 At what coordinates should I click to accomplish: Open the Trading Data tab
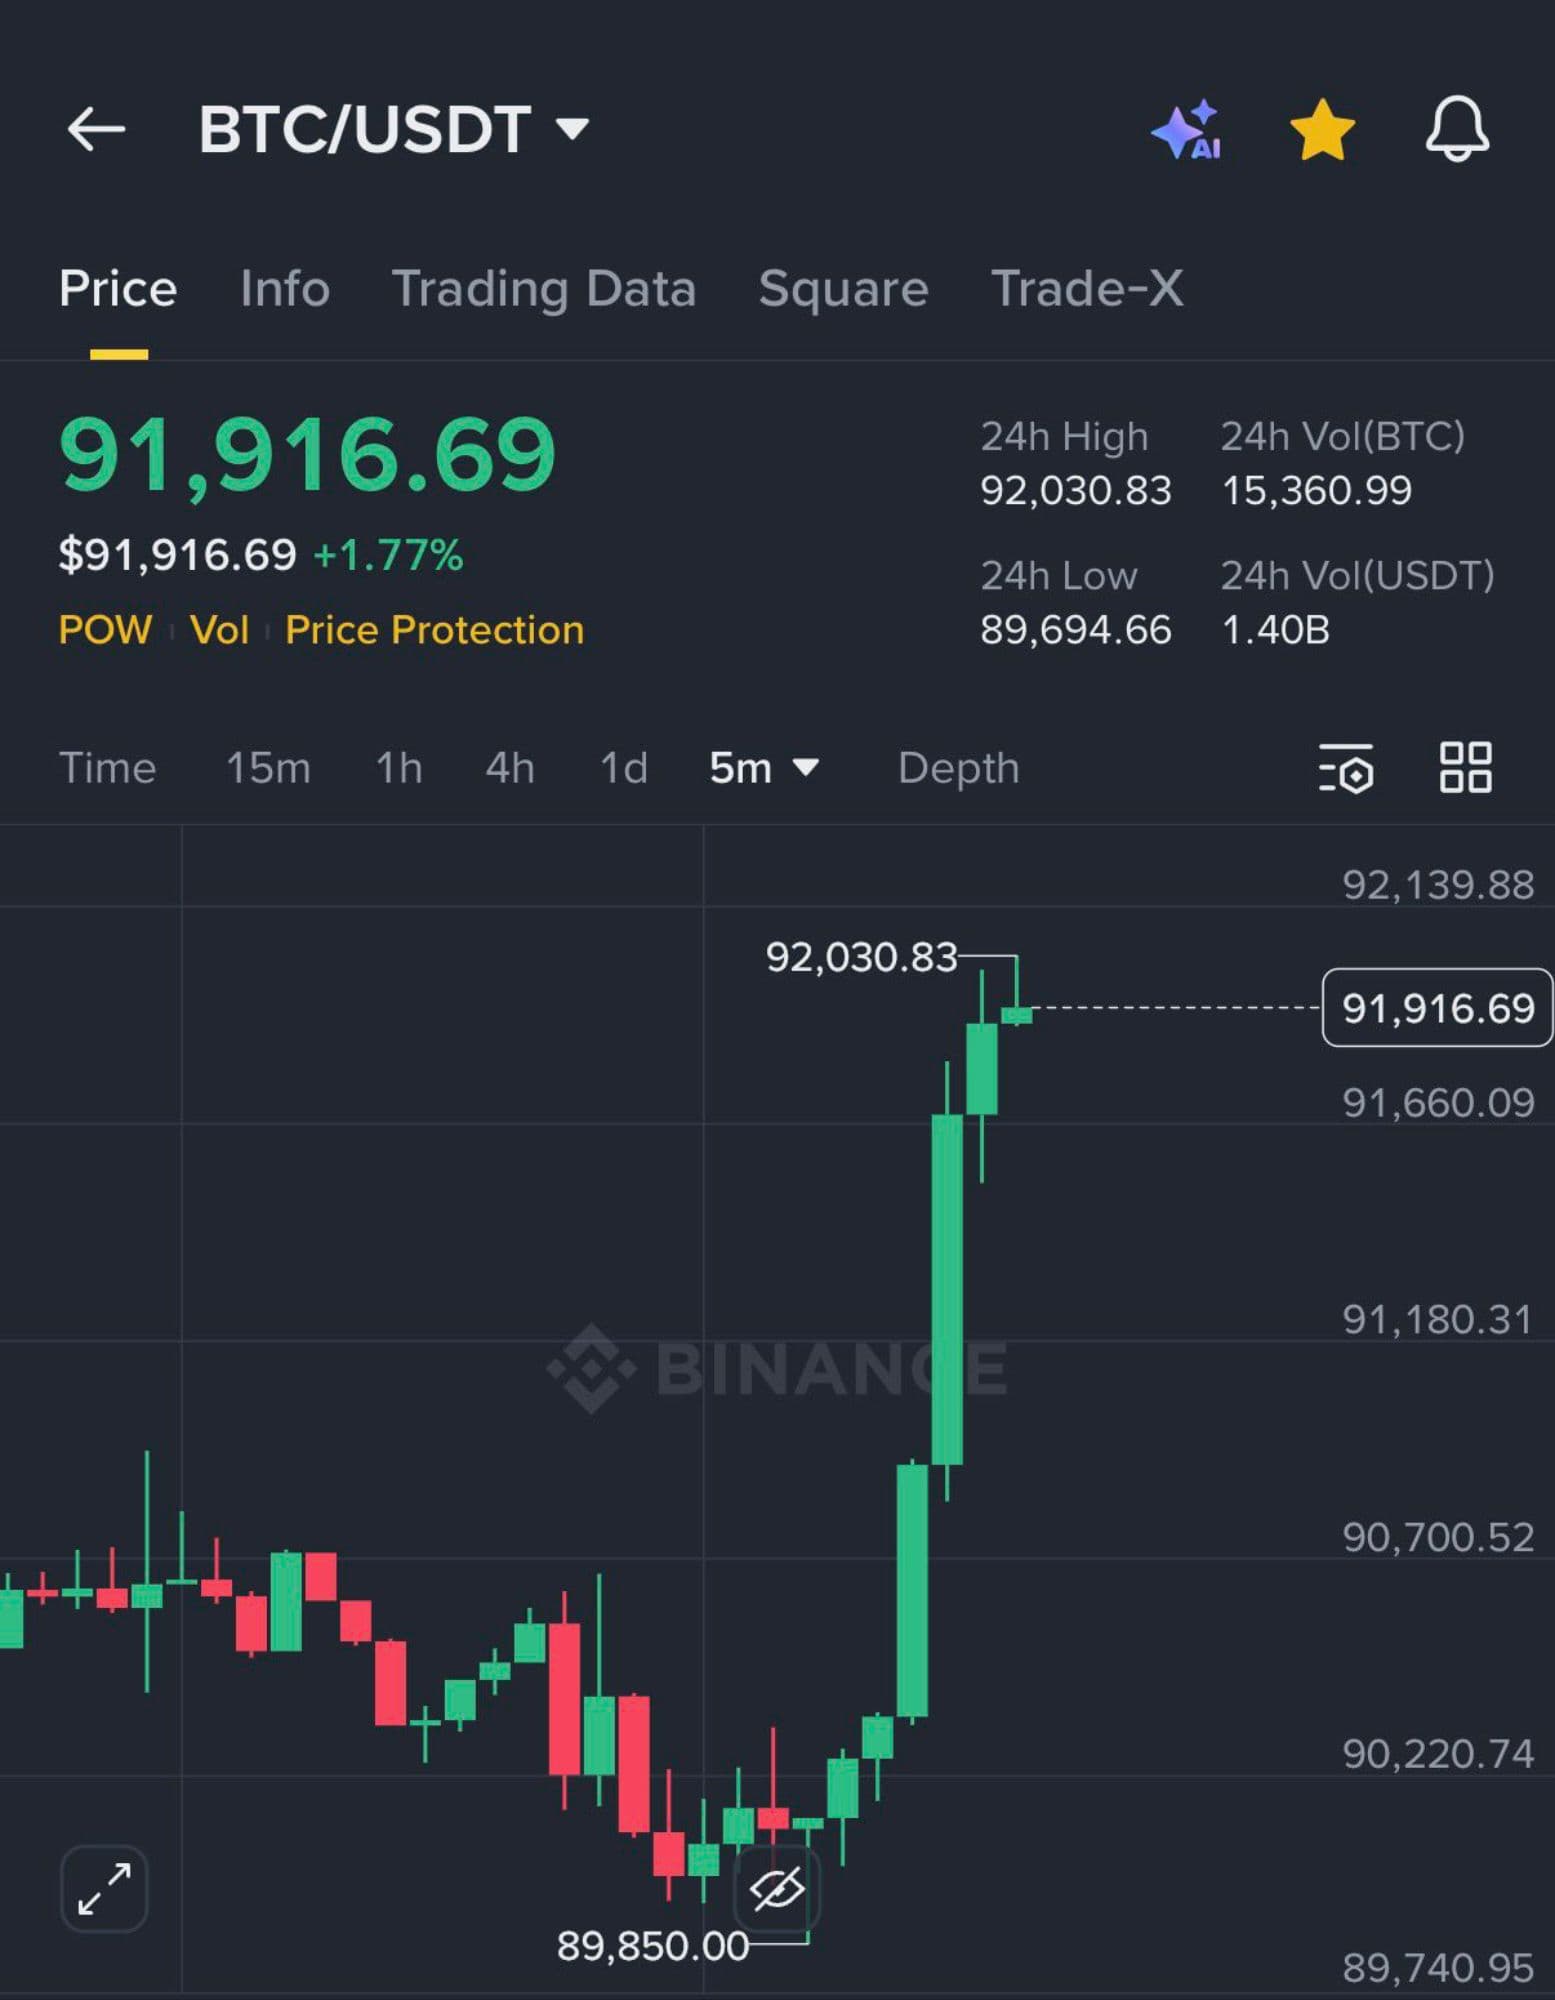[x=543, y=289]
